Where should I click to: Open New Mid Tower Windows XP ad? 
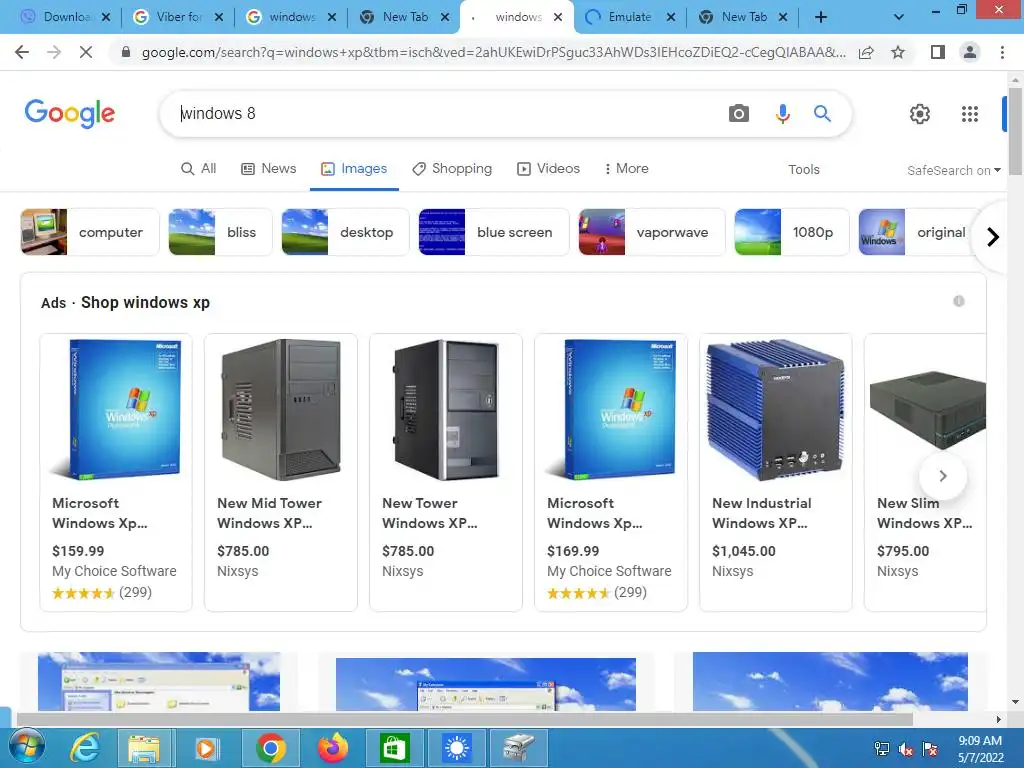(281, 472)
